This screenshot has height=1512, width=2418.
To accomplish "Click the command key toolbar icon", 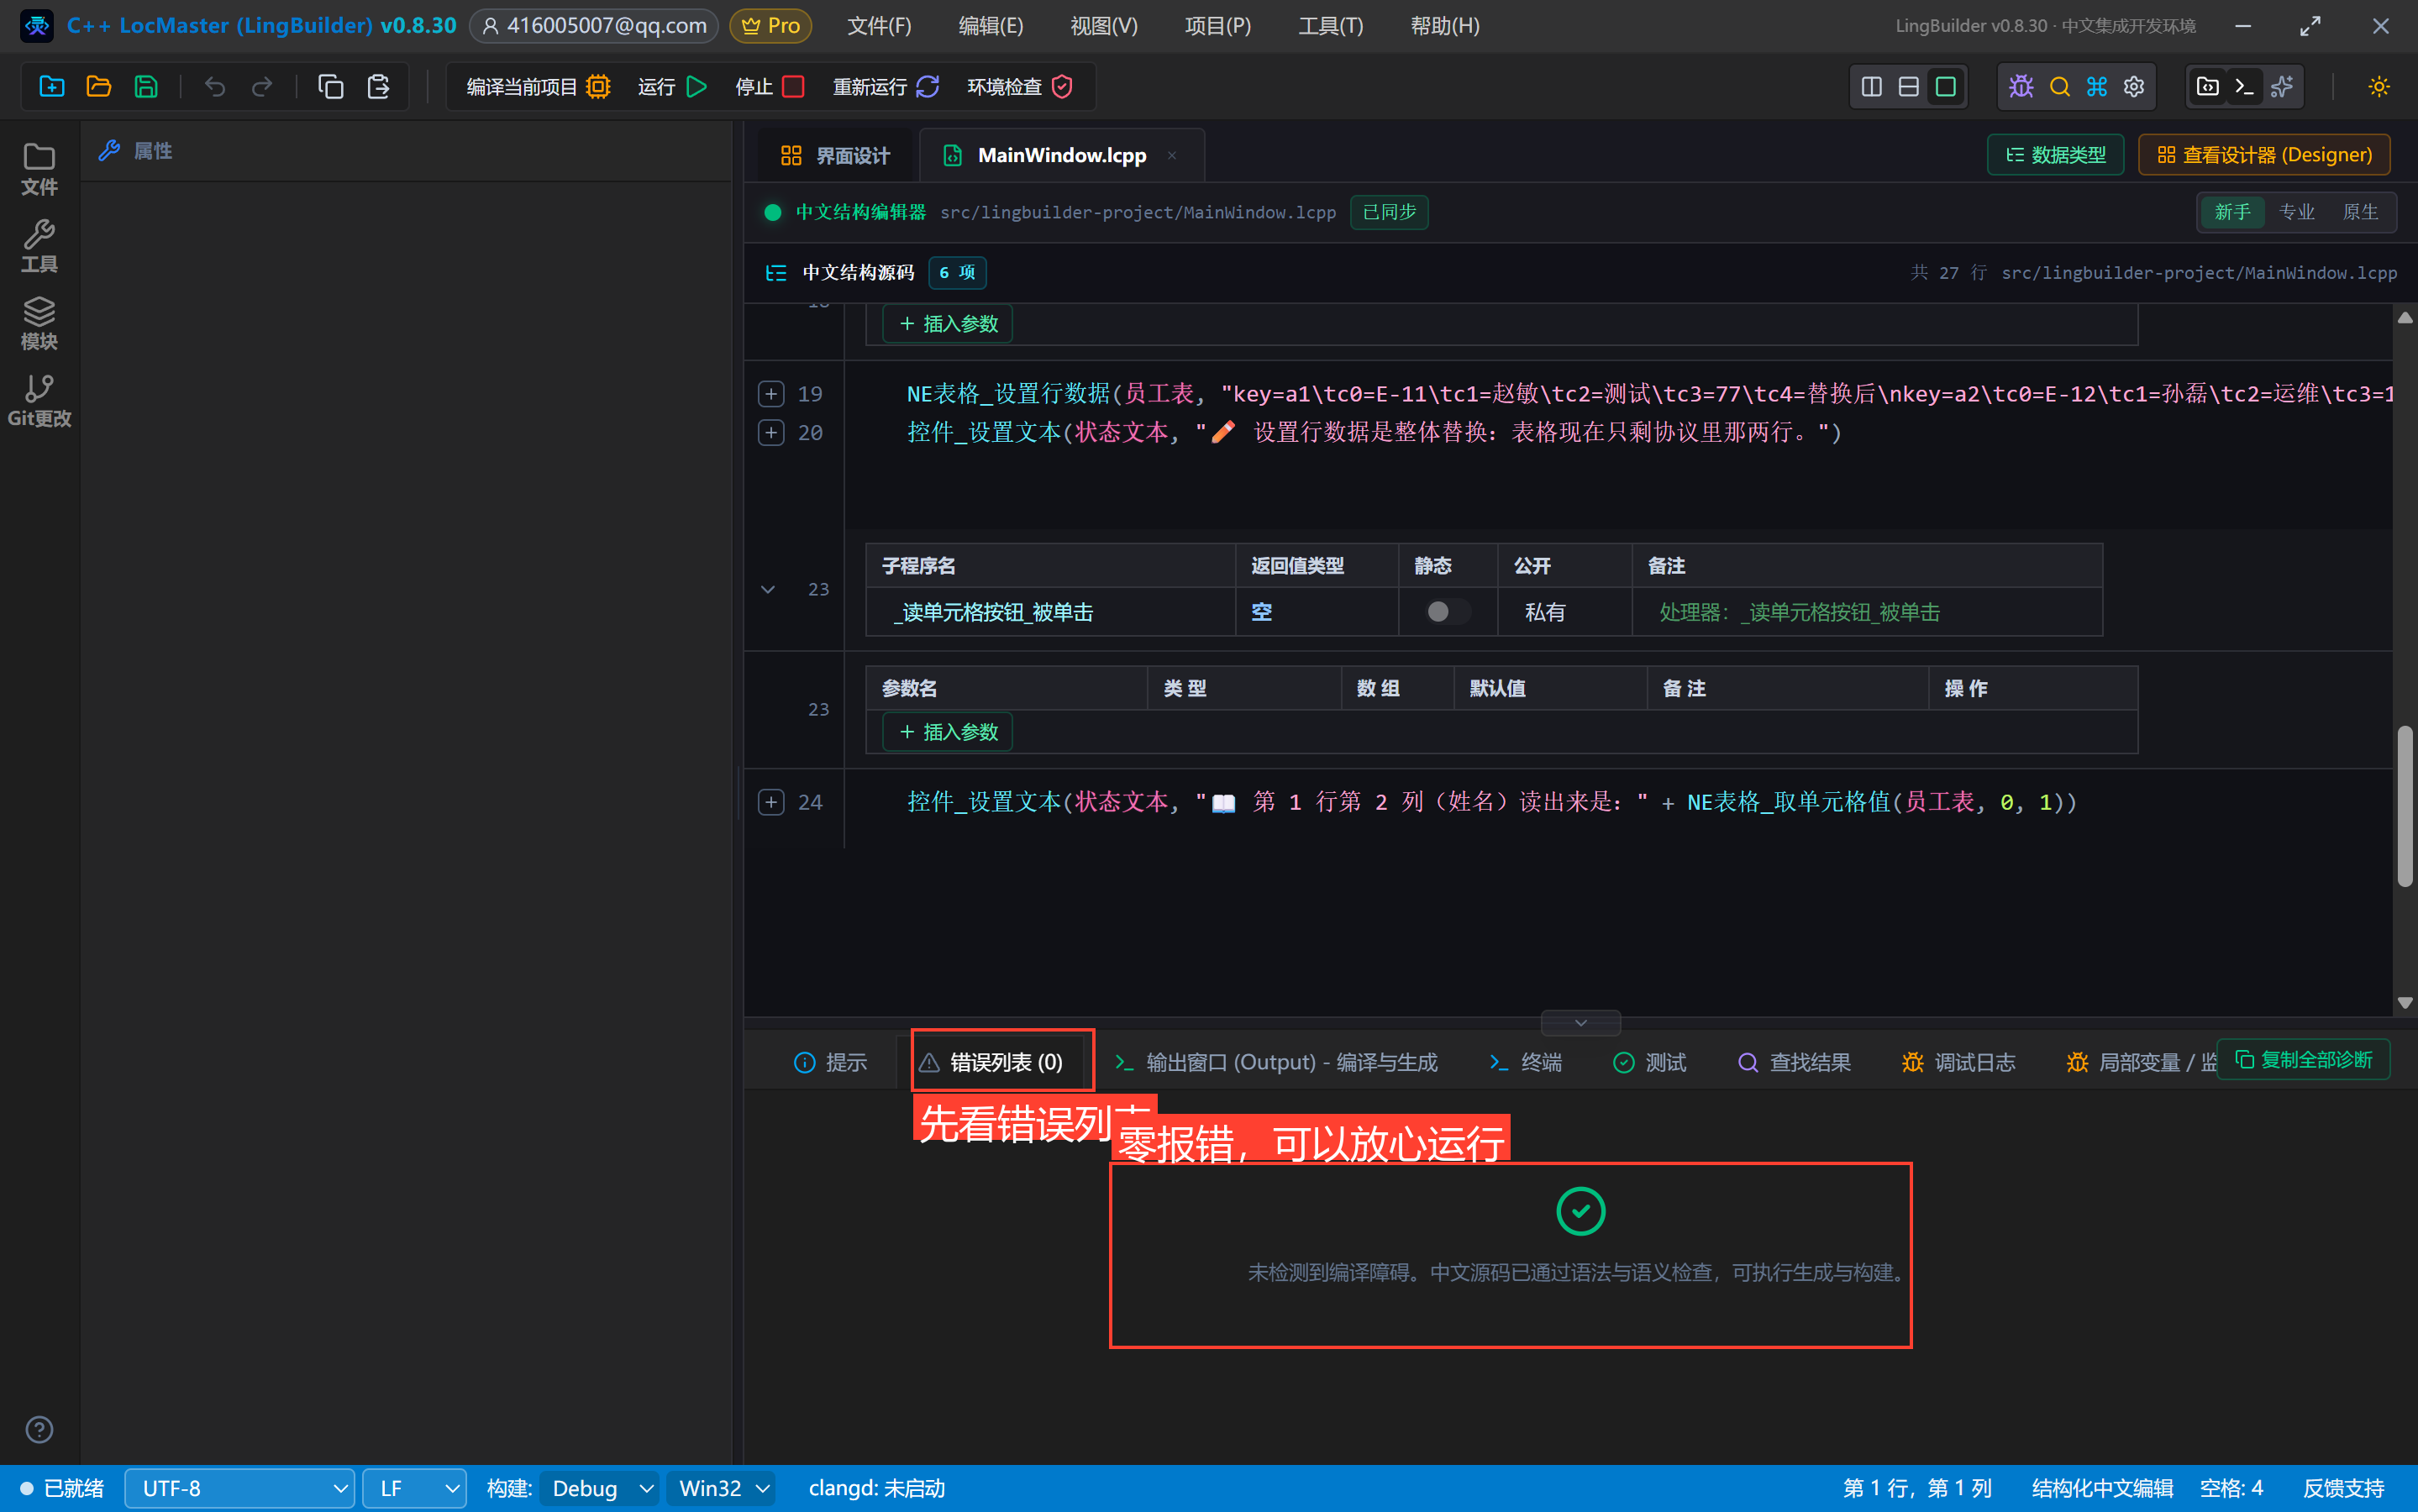I will click(2097, 87).
